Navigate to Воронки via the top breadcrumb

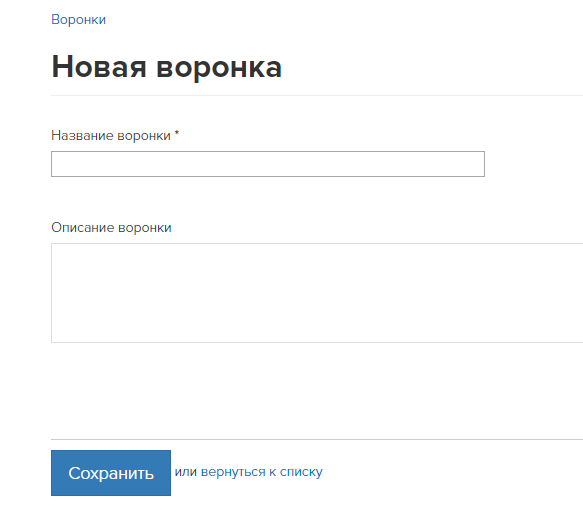(x=78, y=19)
